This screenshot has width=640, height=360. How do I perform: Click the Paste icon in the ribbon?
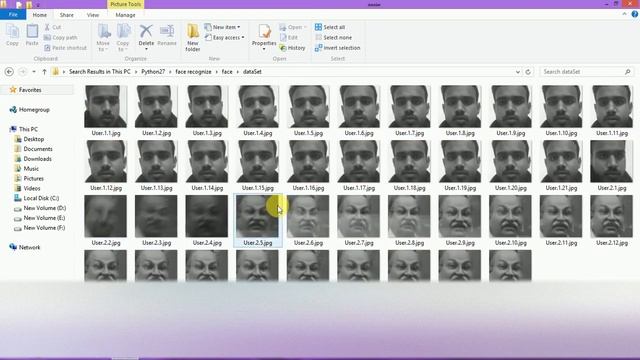pyautogui.click(x=32, y=35)
